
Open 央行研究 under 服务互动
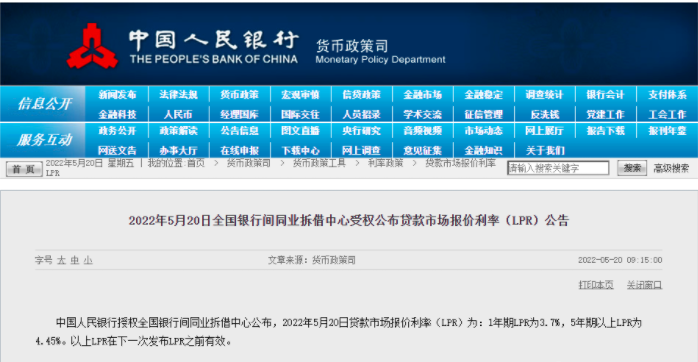pos(361,131)
